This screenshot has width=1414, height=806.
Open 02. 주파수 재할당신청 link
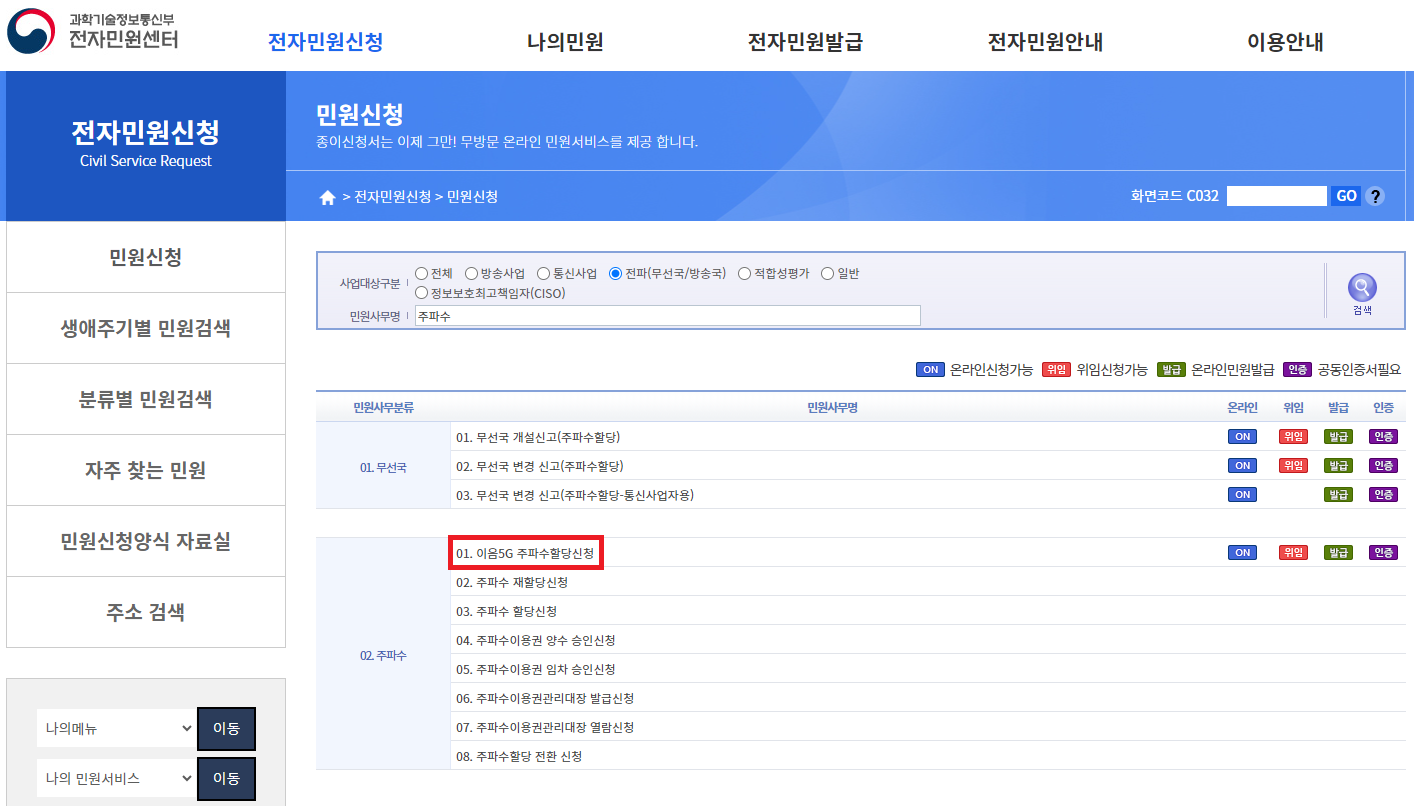click(512, 582)
